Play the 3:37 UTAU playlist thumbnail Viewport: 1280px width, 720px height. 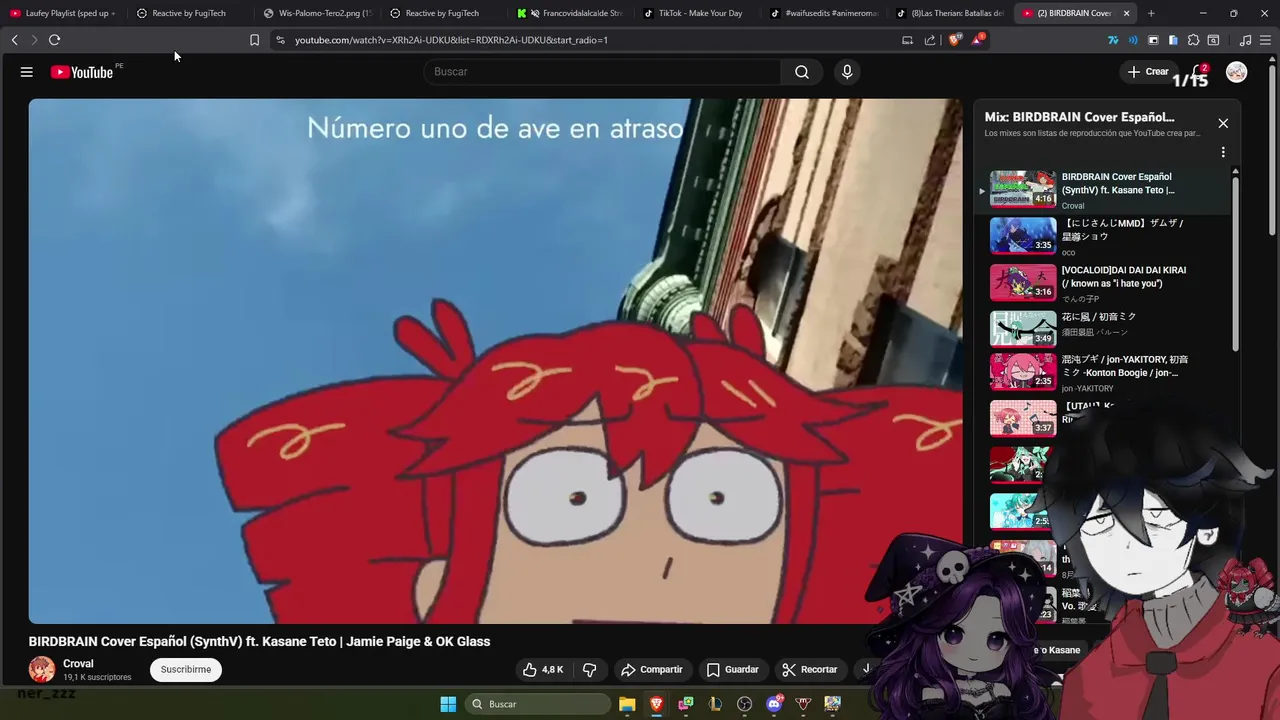click(x=1023, y=419)
